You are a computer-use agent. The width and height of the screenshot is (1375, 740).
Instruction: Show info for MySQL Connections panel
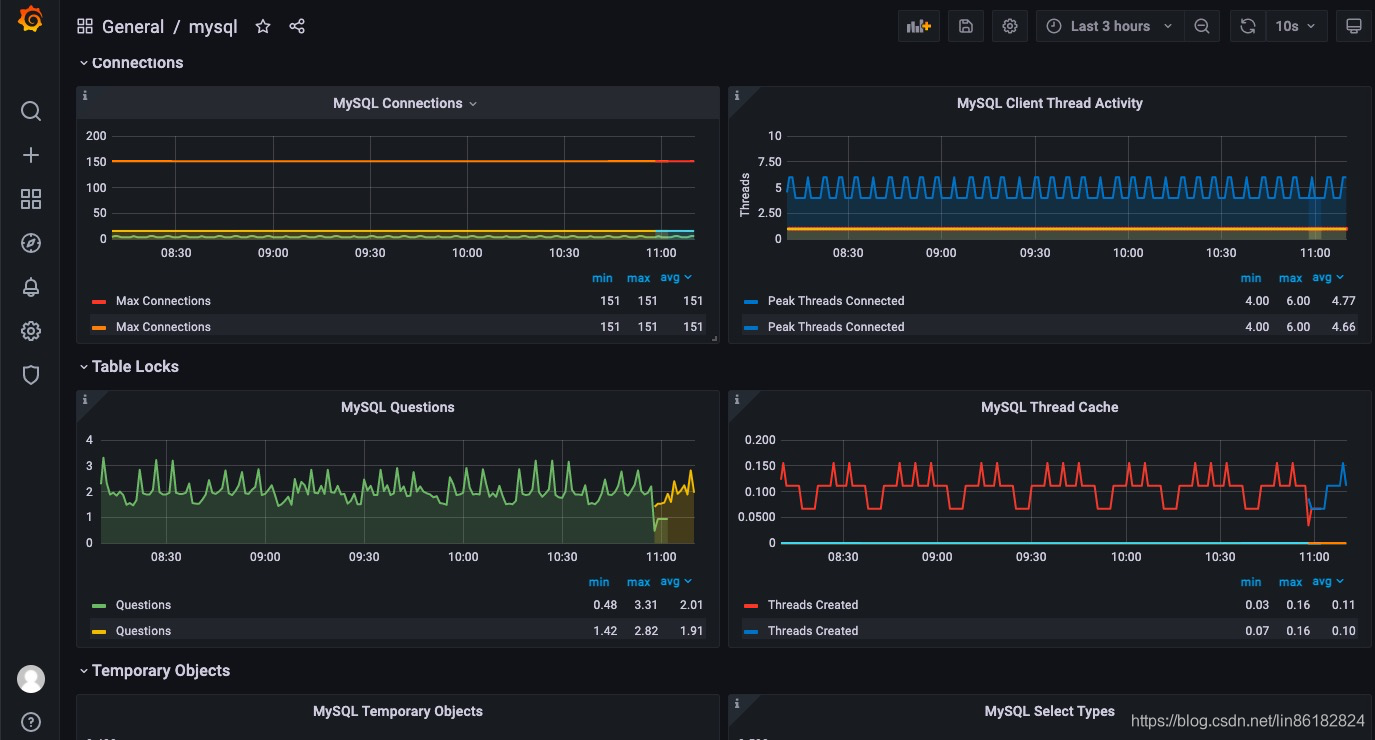(85, 96)
